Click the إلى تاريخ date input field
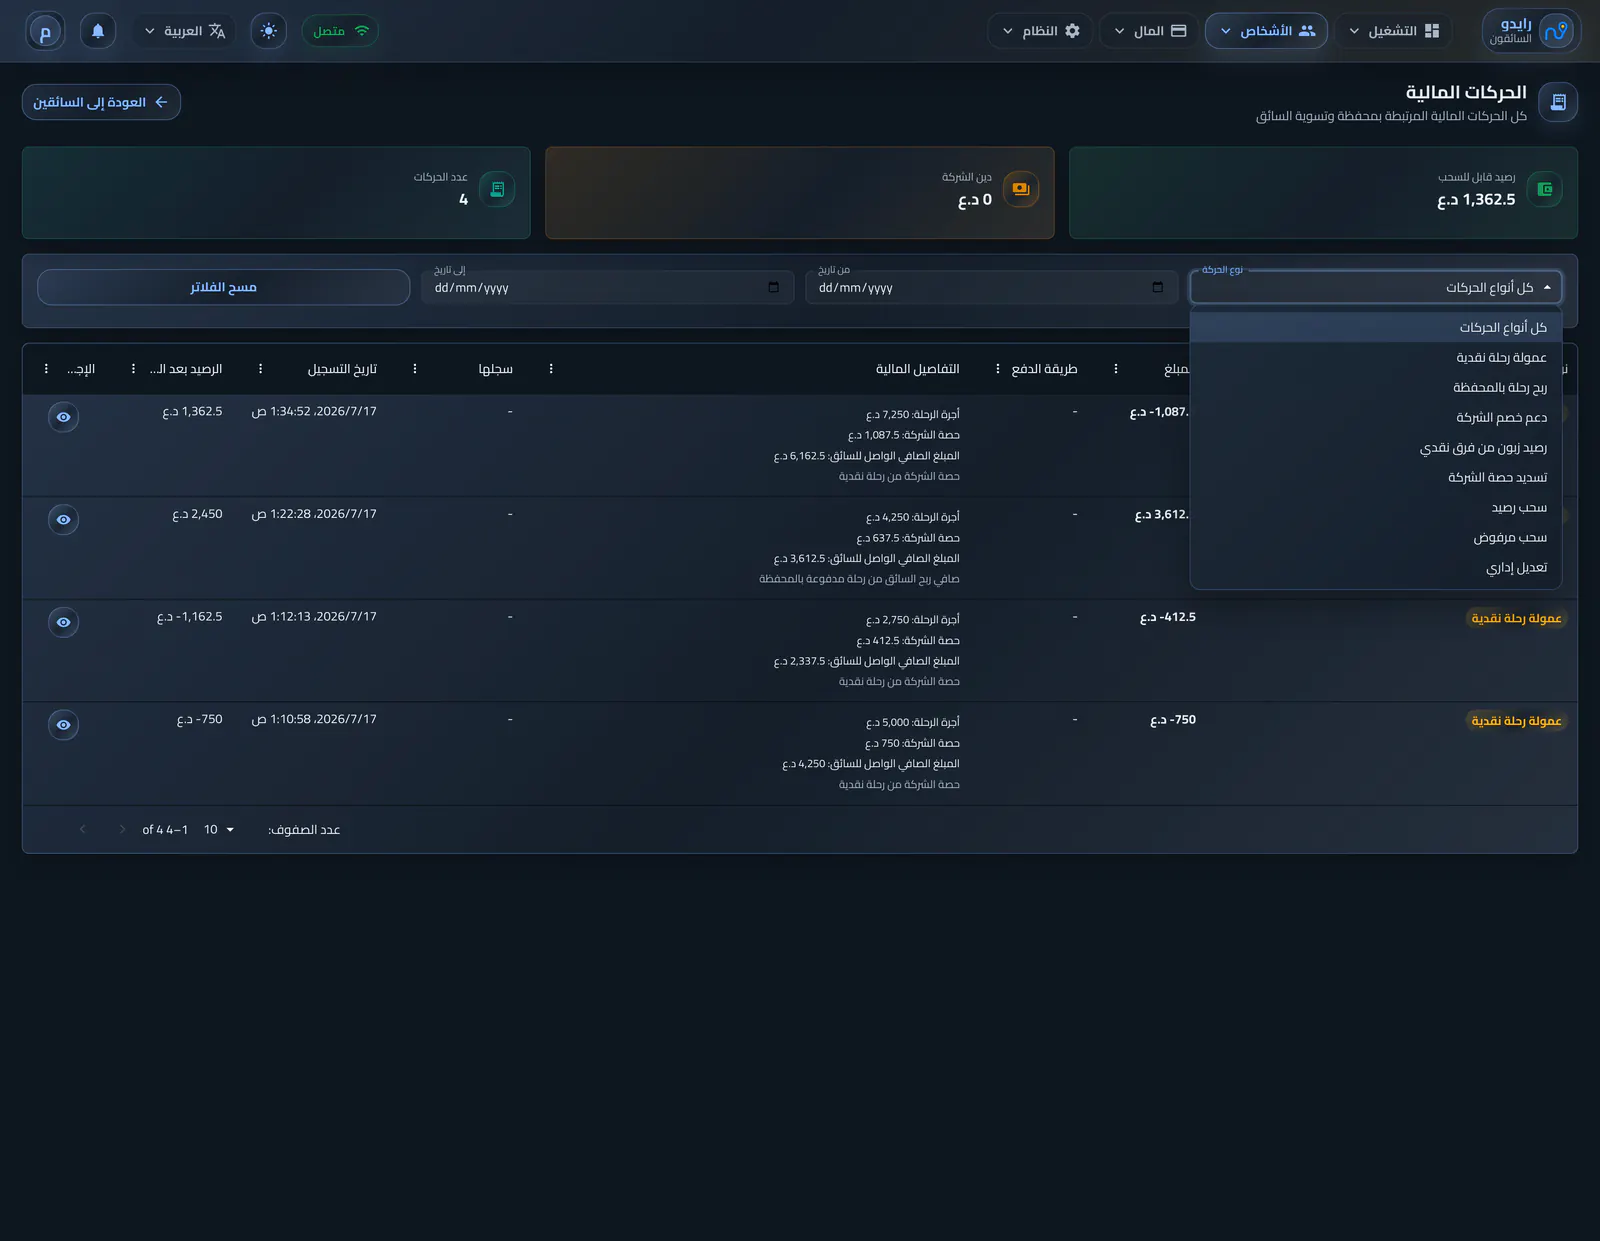Screen dimensions: 1600x1241 pos(607,287)
